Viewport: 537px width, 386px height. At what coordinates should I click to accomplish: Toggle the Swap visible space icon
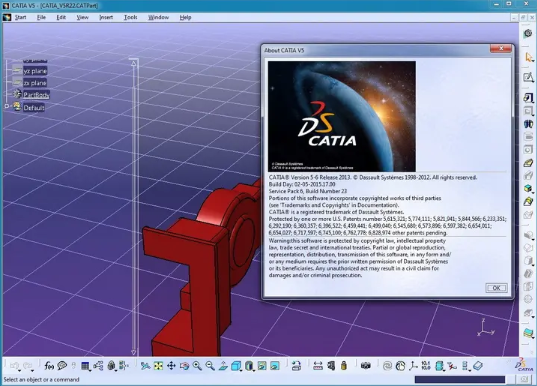tap(275, 366)
